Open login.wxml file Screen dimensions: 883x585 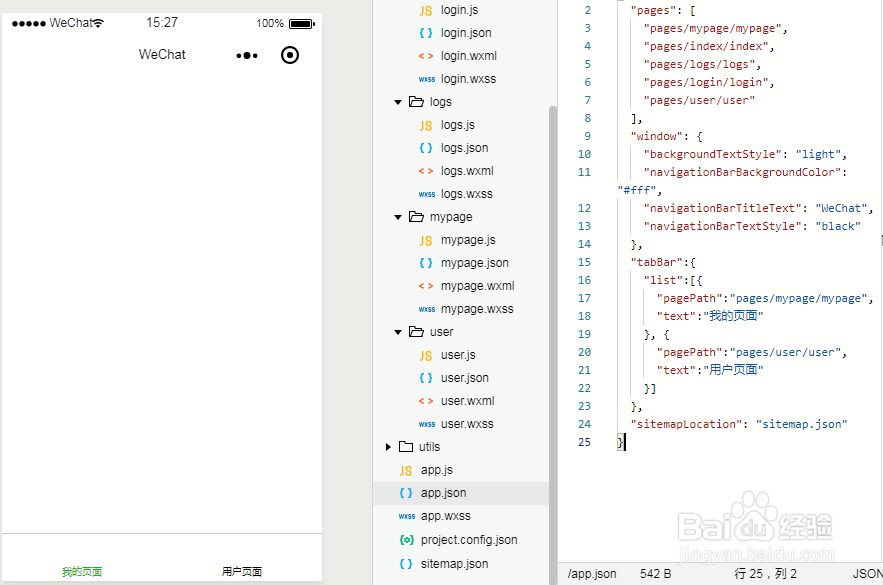(x=469, y=56)
